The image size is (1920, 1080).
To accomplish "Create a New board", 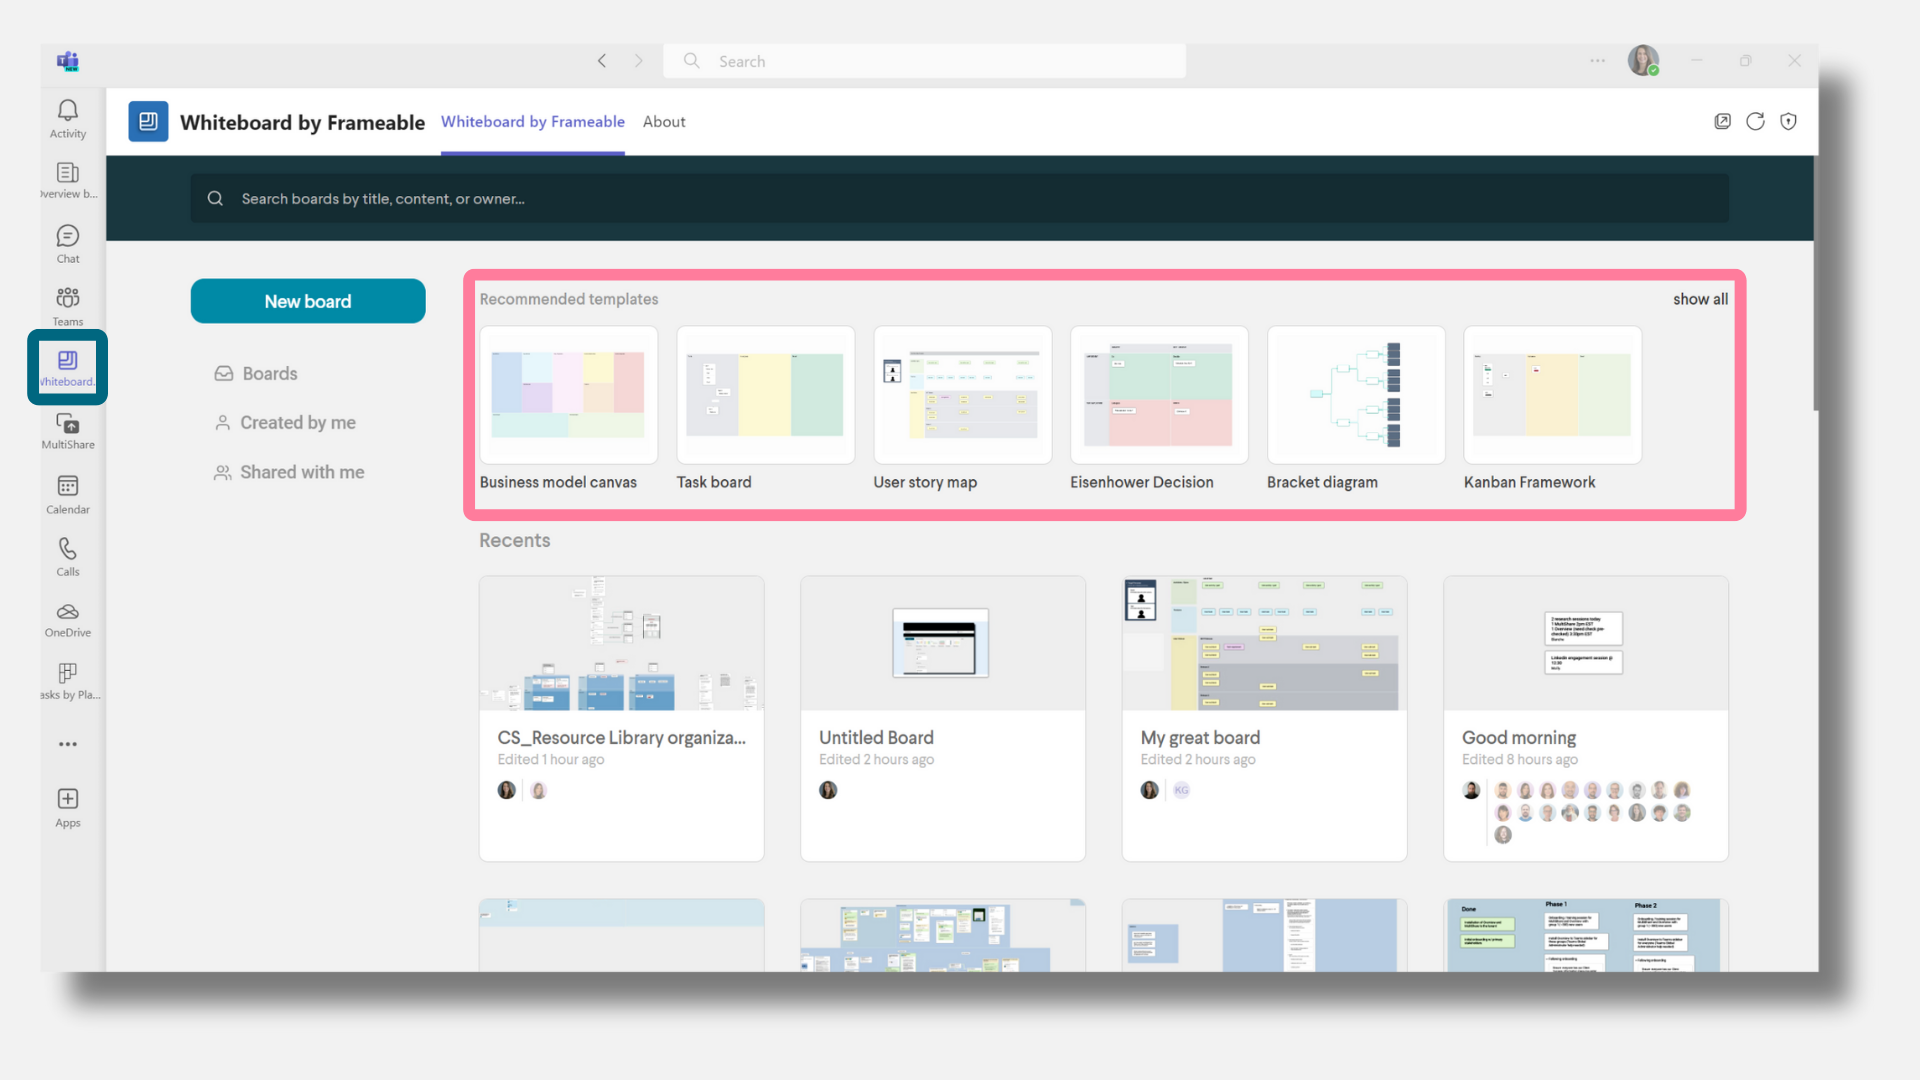I will (308, 301).
